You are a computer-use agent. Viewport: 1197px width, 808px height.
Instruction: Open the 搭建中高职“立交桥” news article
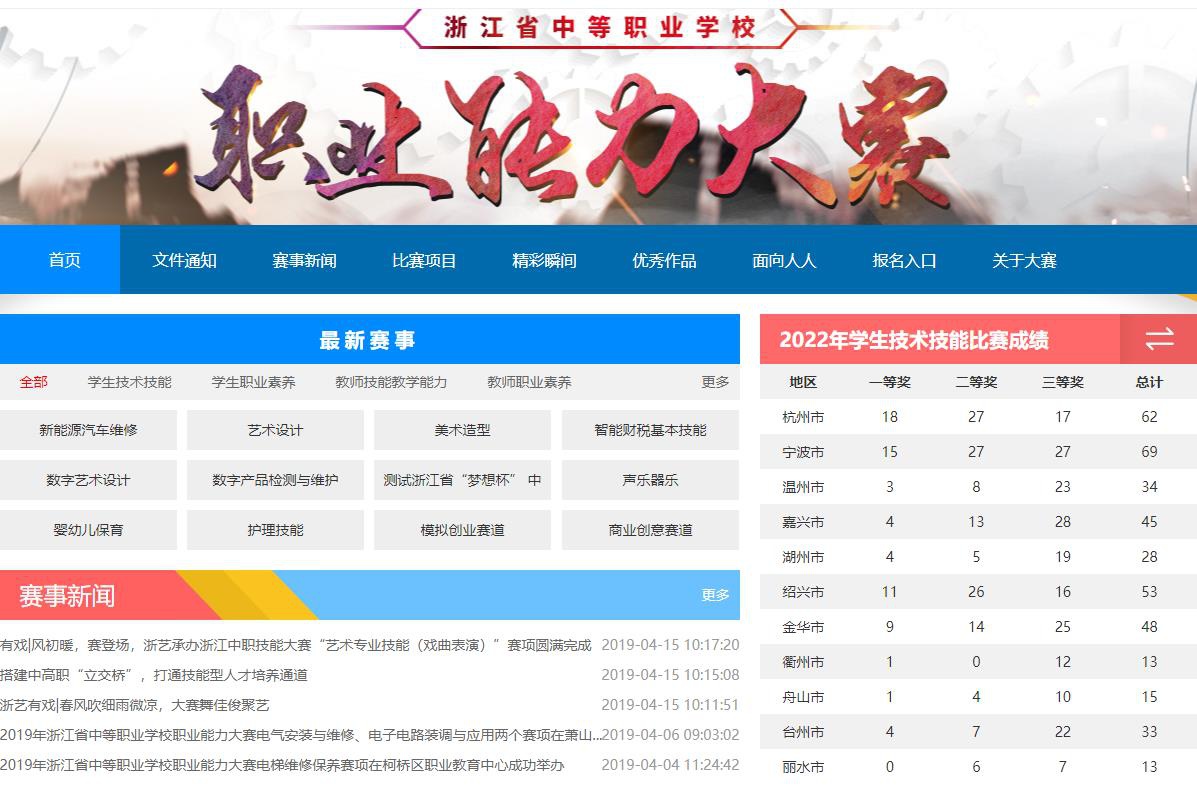coord(153,675)
